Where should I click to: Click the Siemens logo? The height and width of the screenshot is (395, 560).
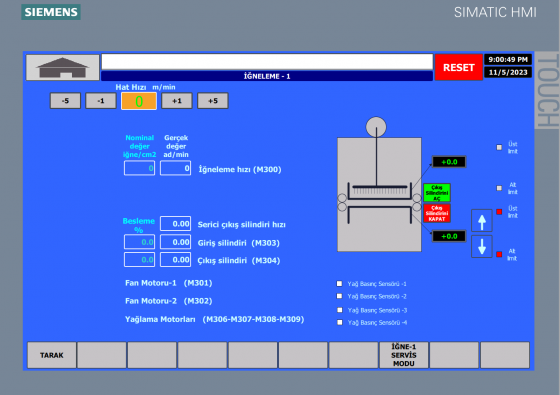[x=51, y=12]
